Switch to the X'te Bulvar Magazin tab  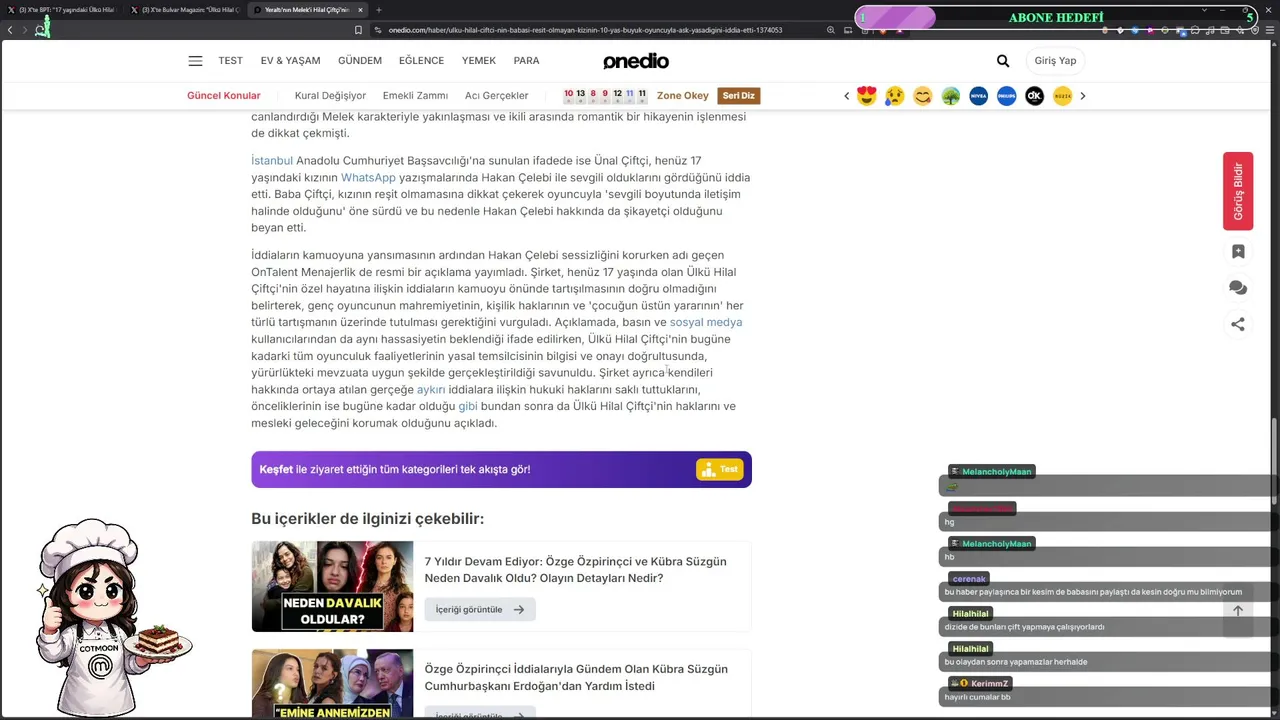click(185, 10)
